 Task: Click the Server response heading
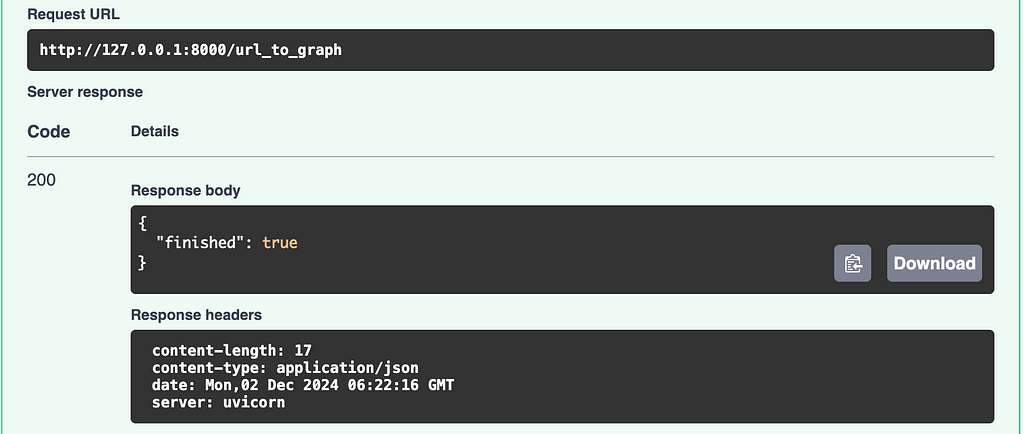click(x=85, y=92)
